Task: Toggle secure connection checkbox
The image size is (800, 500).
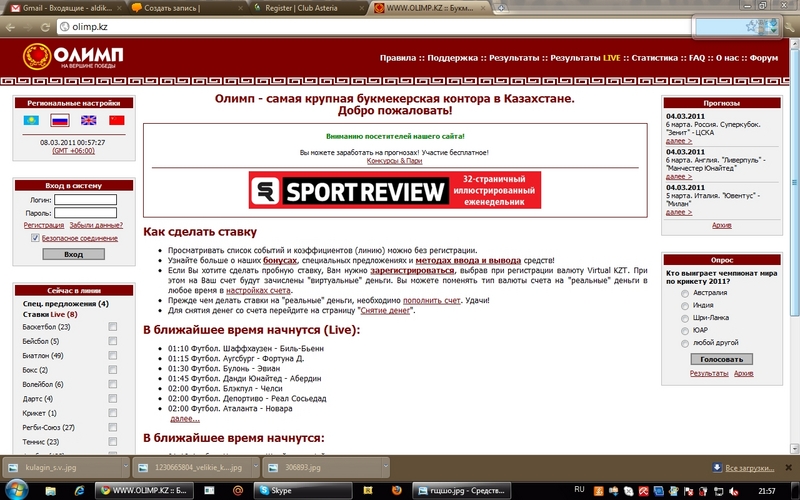Action: [x=35, y=238]
